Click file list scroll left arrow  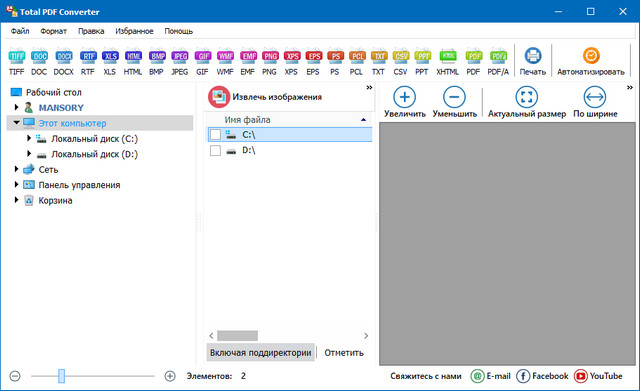tap(211, 335)
